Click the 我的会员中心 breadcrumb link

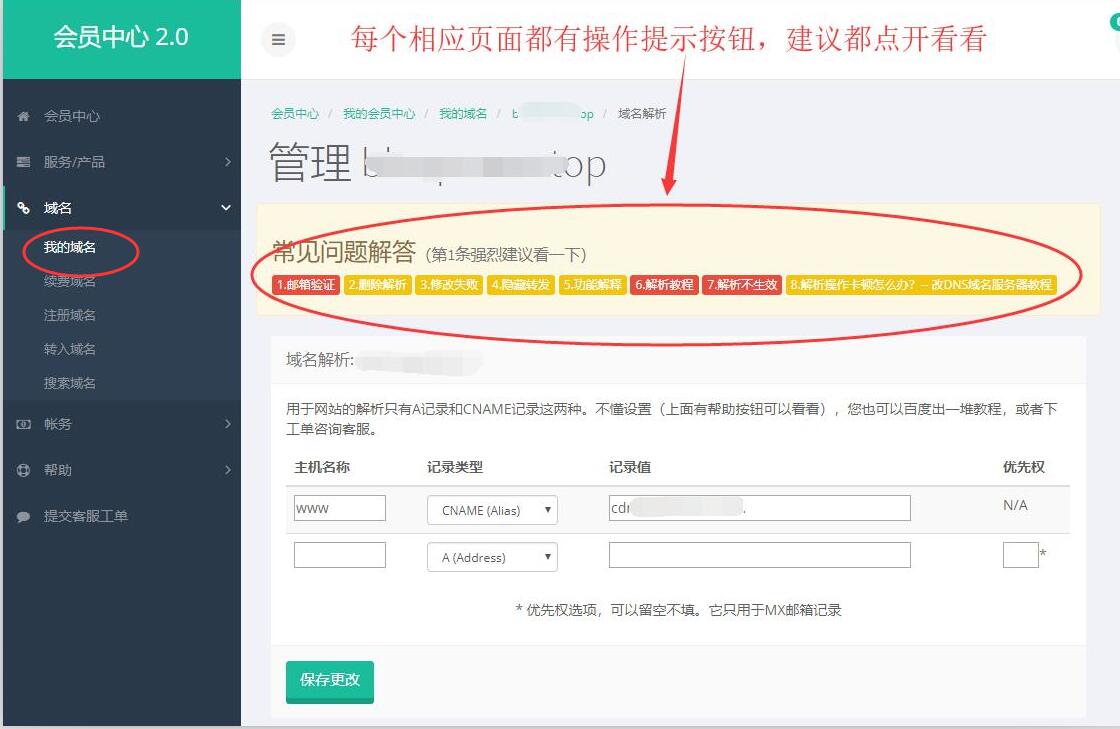tap(379, 114)
